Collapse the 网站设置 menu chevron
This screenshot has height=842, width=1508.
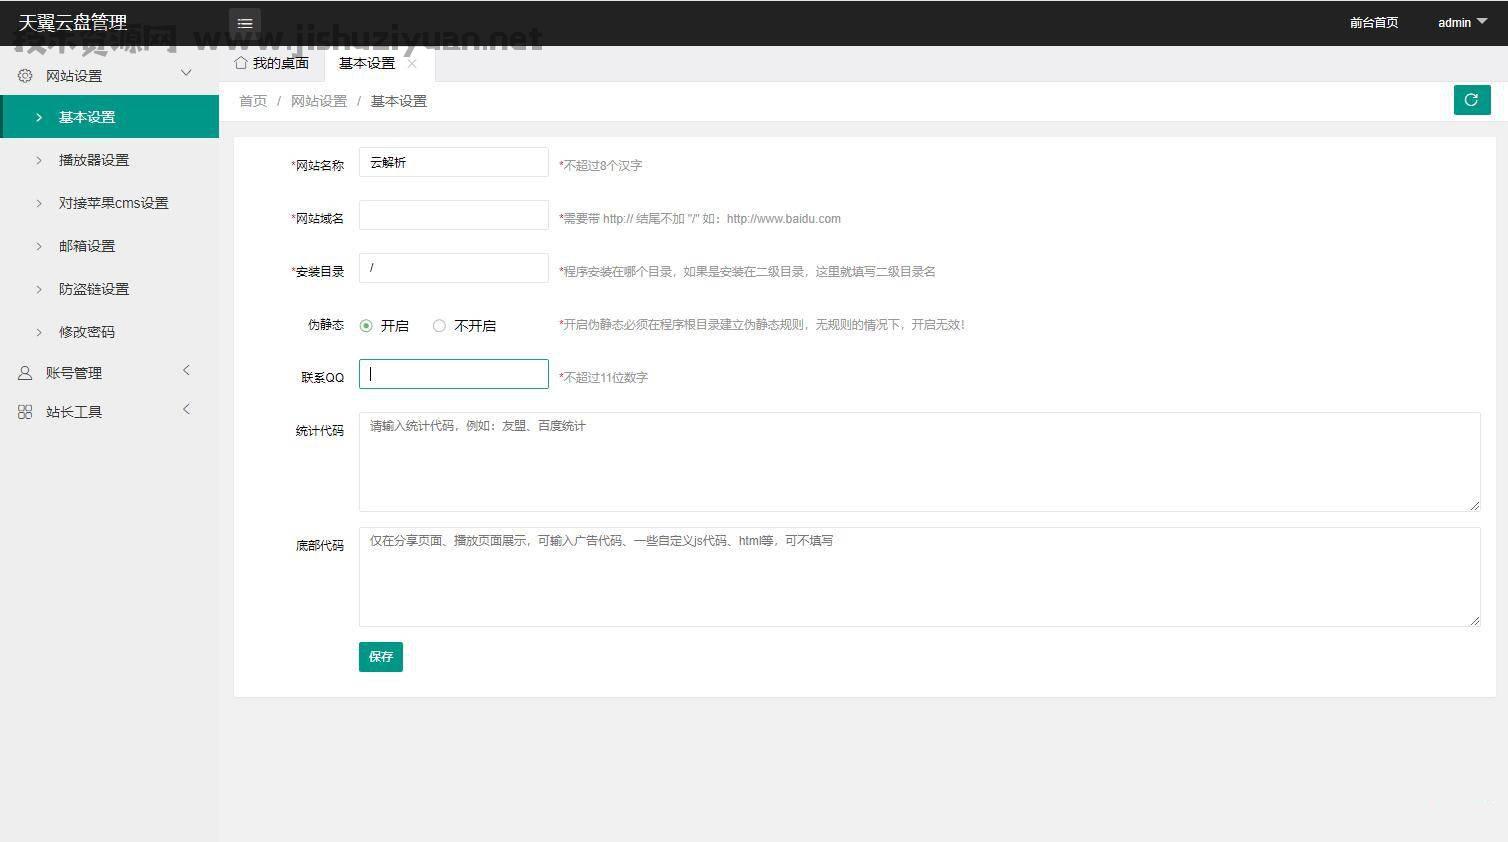[x=186, y=73]
